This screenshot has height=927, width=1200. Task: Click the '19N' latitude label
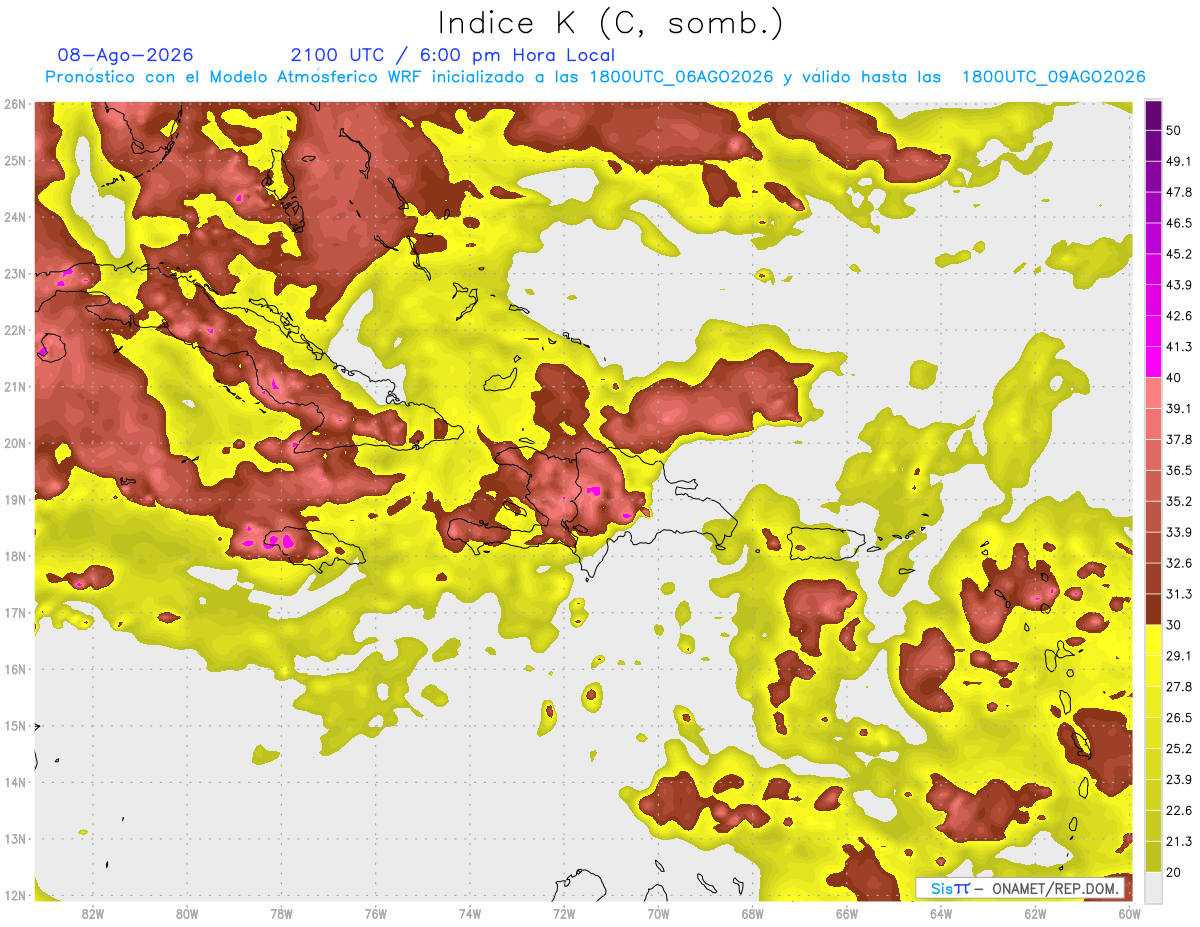click(15, 500)
